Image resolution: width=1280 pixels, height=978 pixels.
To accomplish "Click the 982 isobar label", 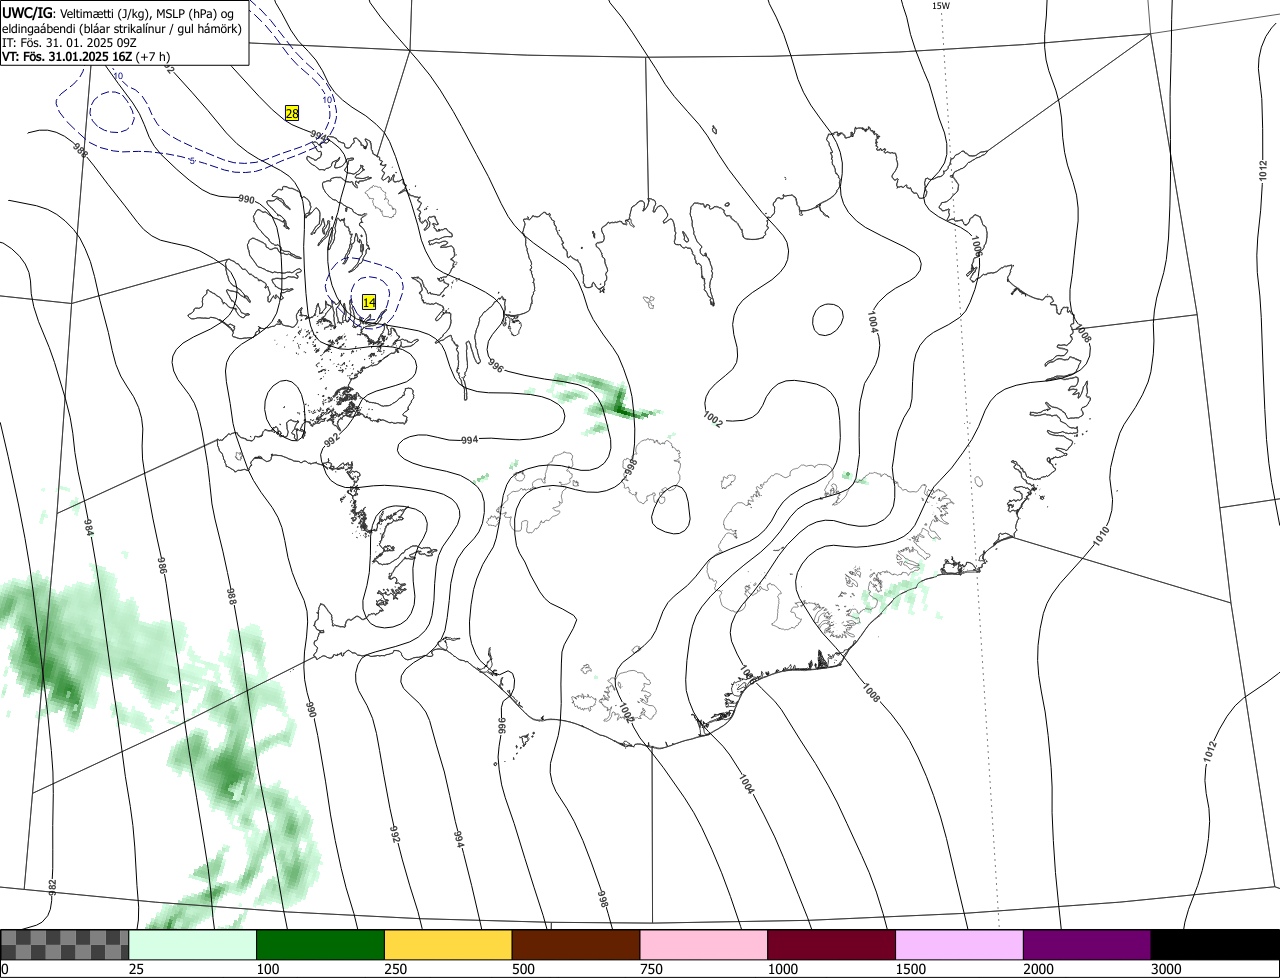I will click(x=52, y=888).
